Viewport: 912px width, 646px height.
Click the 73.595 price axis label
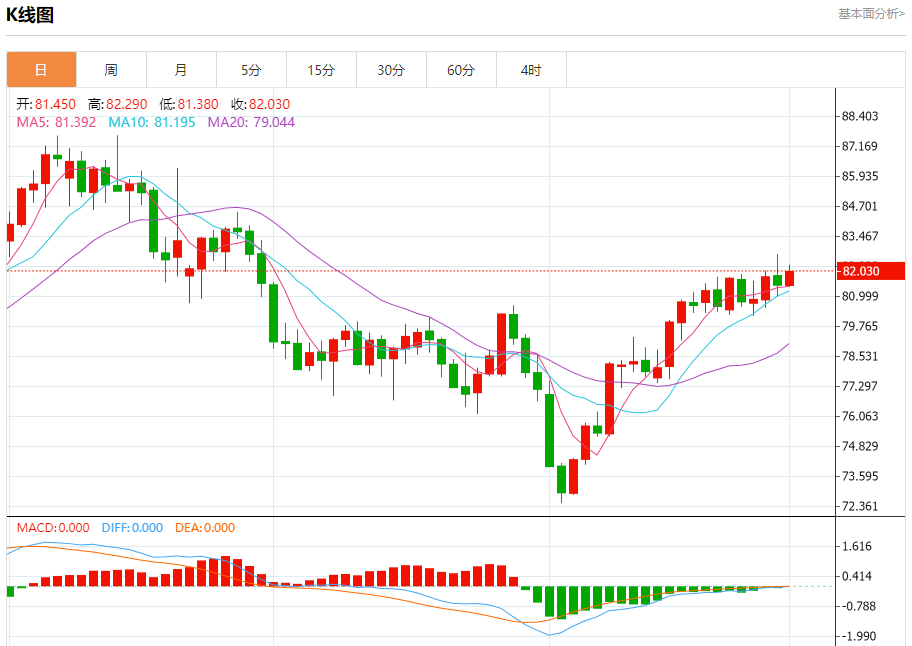[x=860, y=476]
